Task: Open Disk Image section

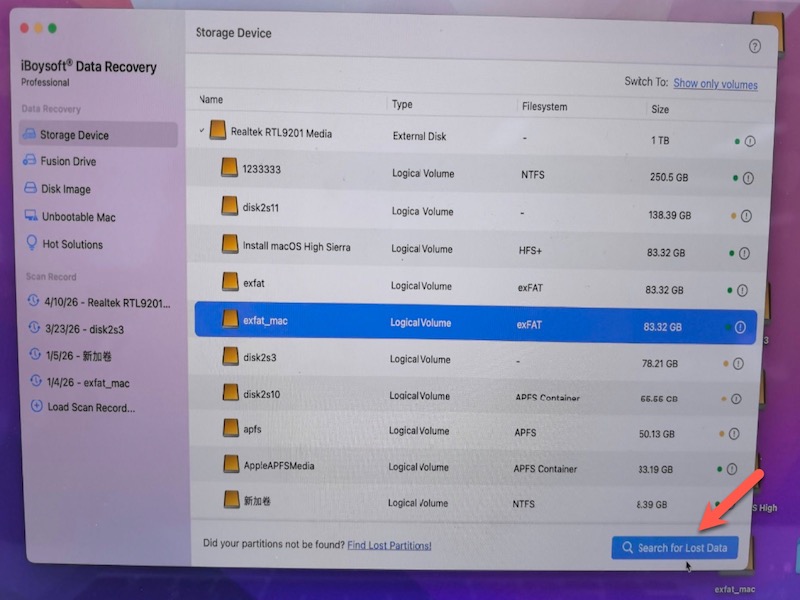Action: 65,189
